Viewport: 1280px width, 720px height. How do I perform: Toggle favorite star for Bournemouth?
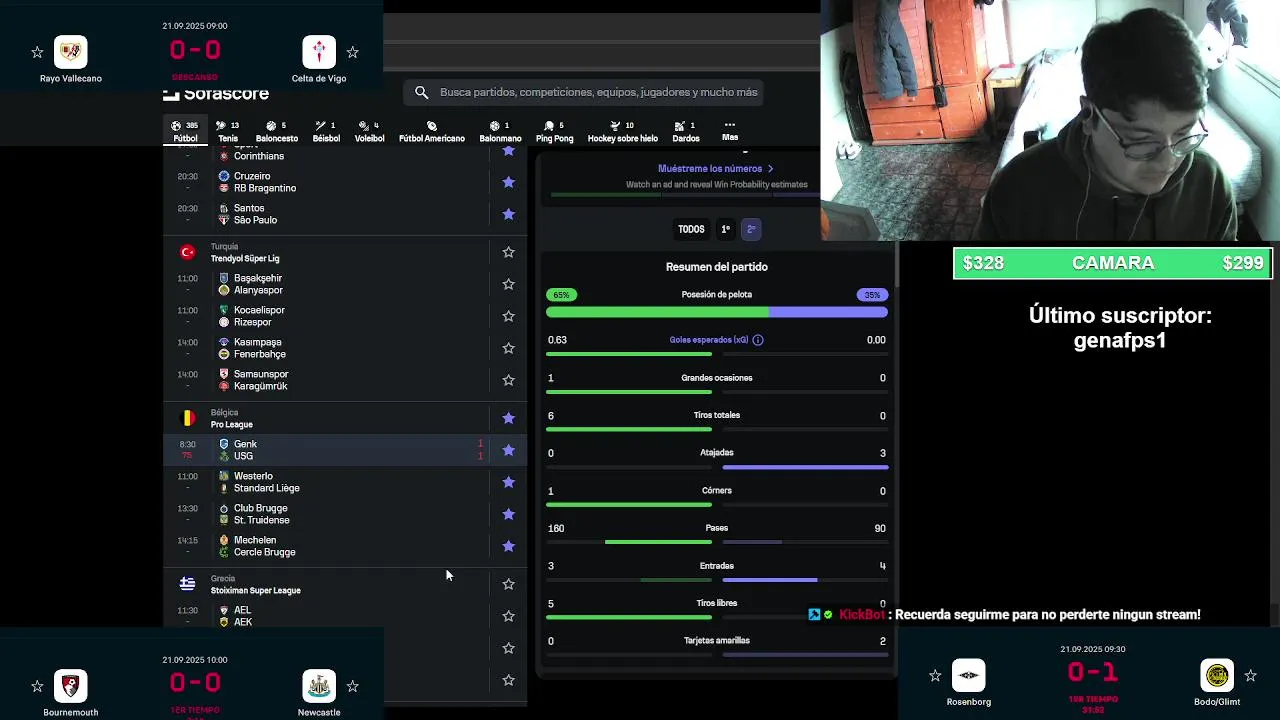[37, 686]
